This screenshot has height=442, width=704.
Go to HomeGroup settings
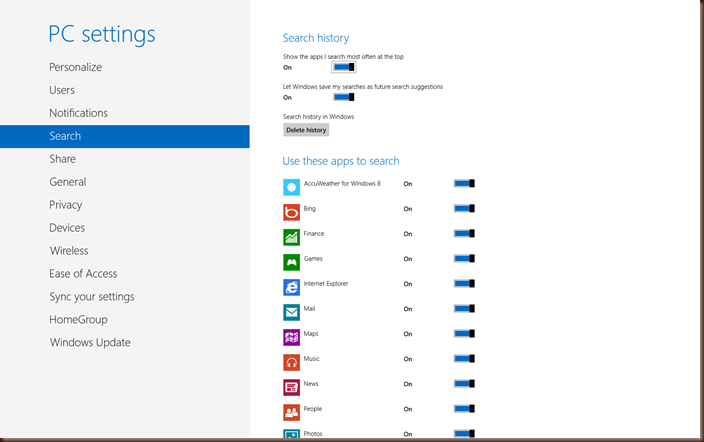78,320
